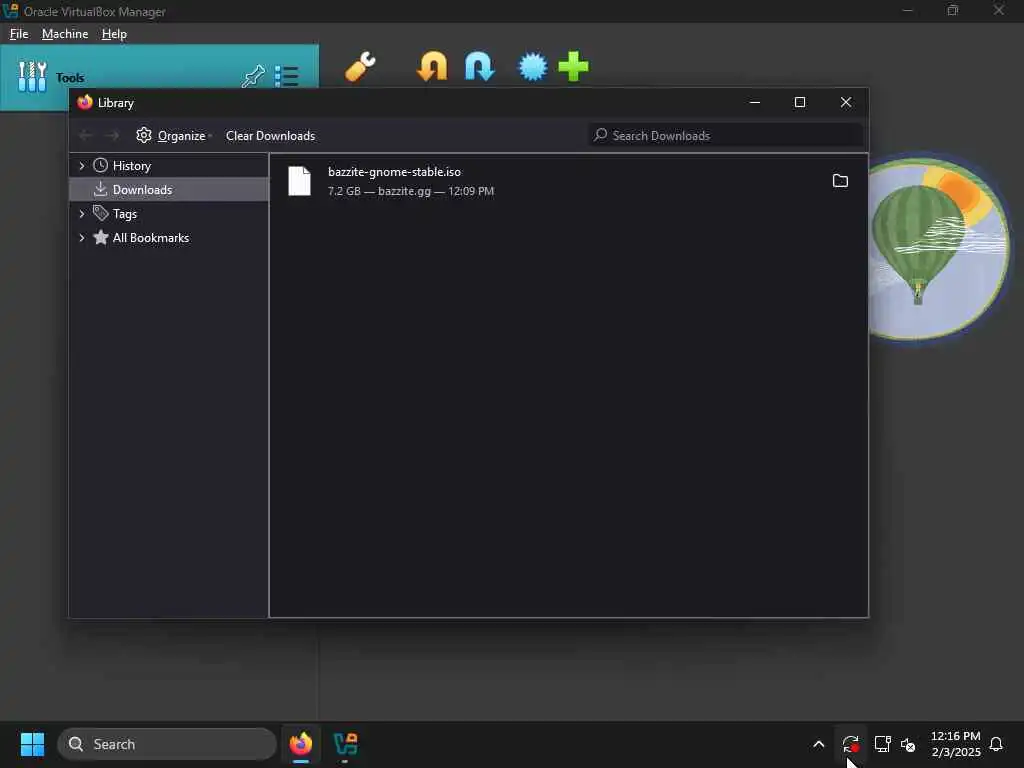Screen dimensions: 1024x768
Task: Show hidden system tray icons
Action: (818, 744)
